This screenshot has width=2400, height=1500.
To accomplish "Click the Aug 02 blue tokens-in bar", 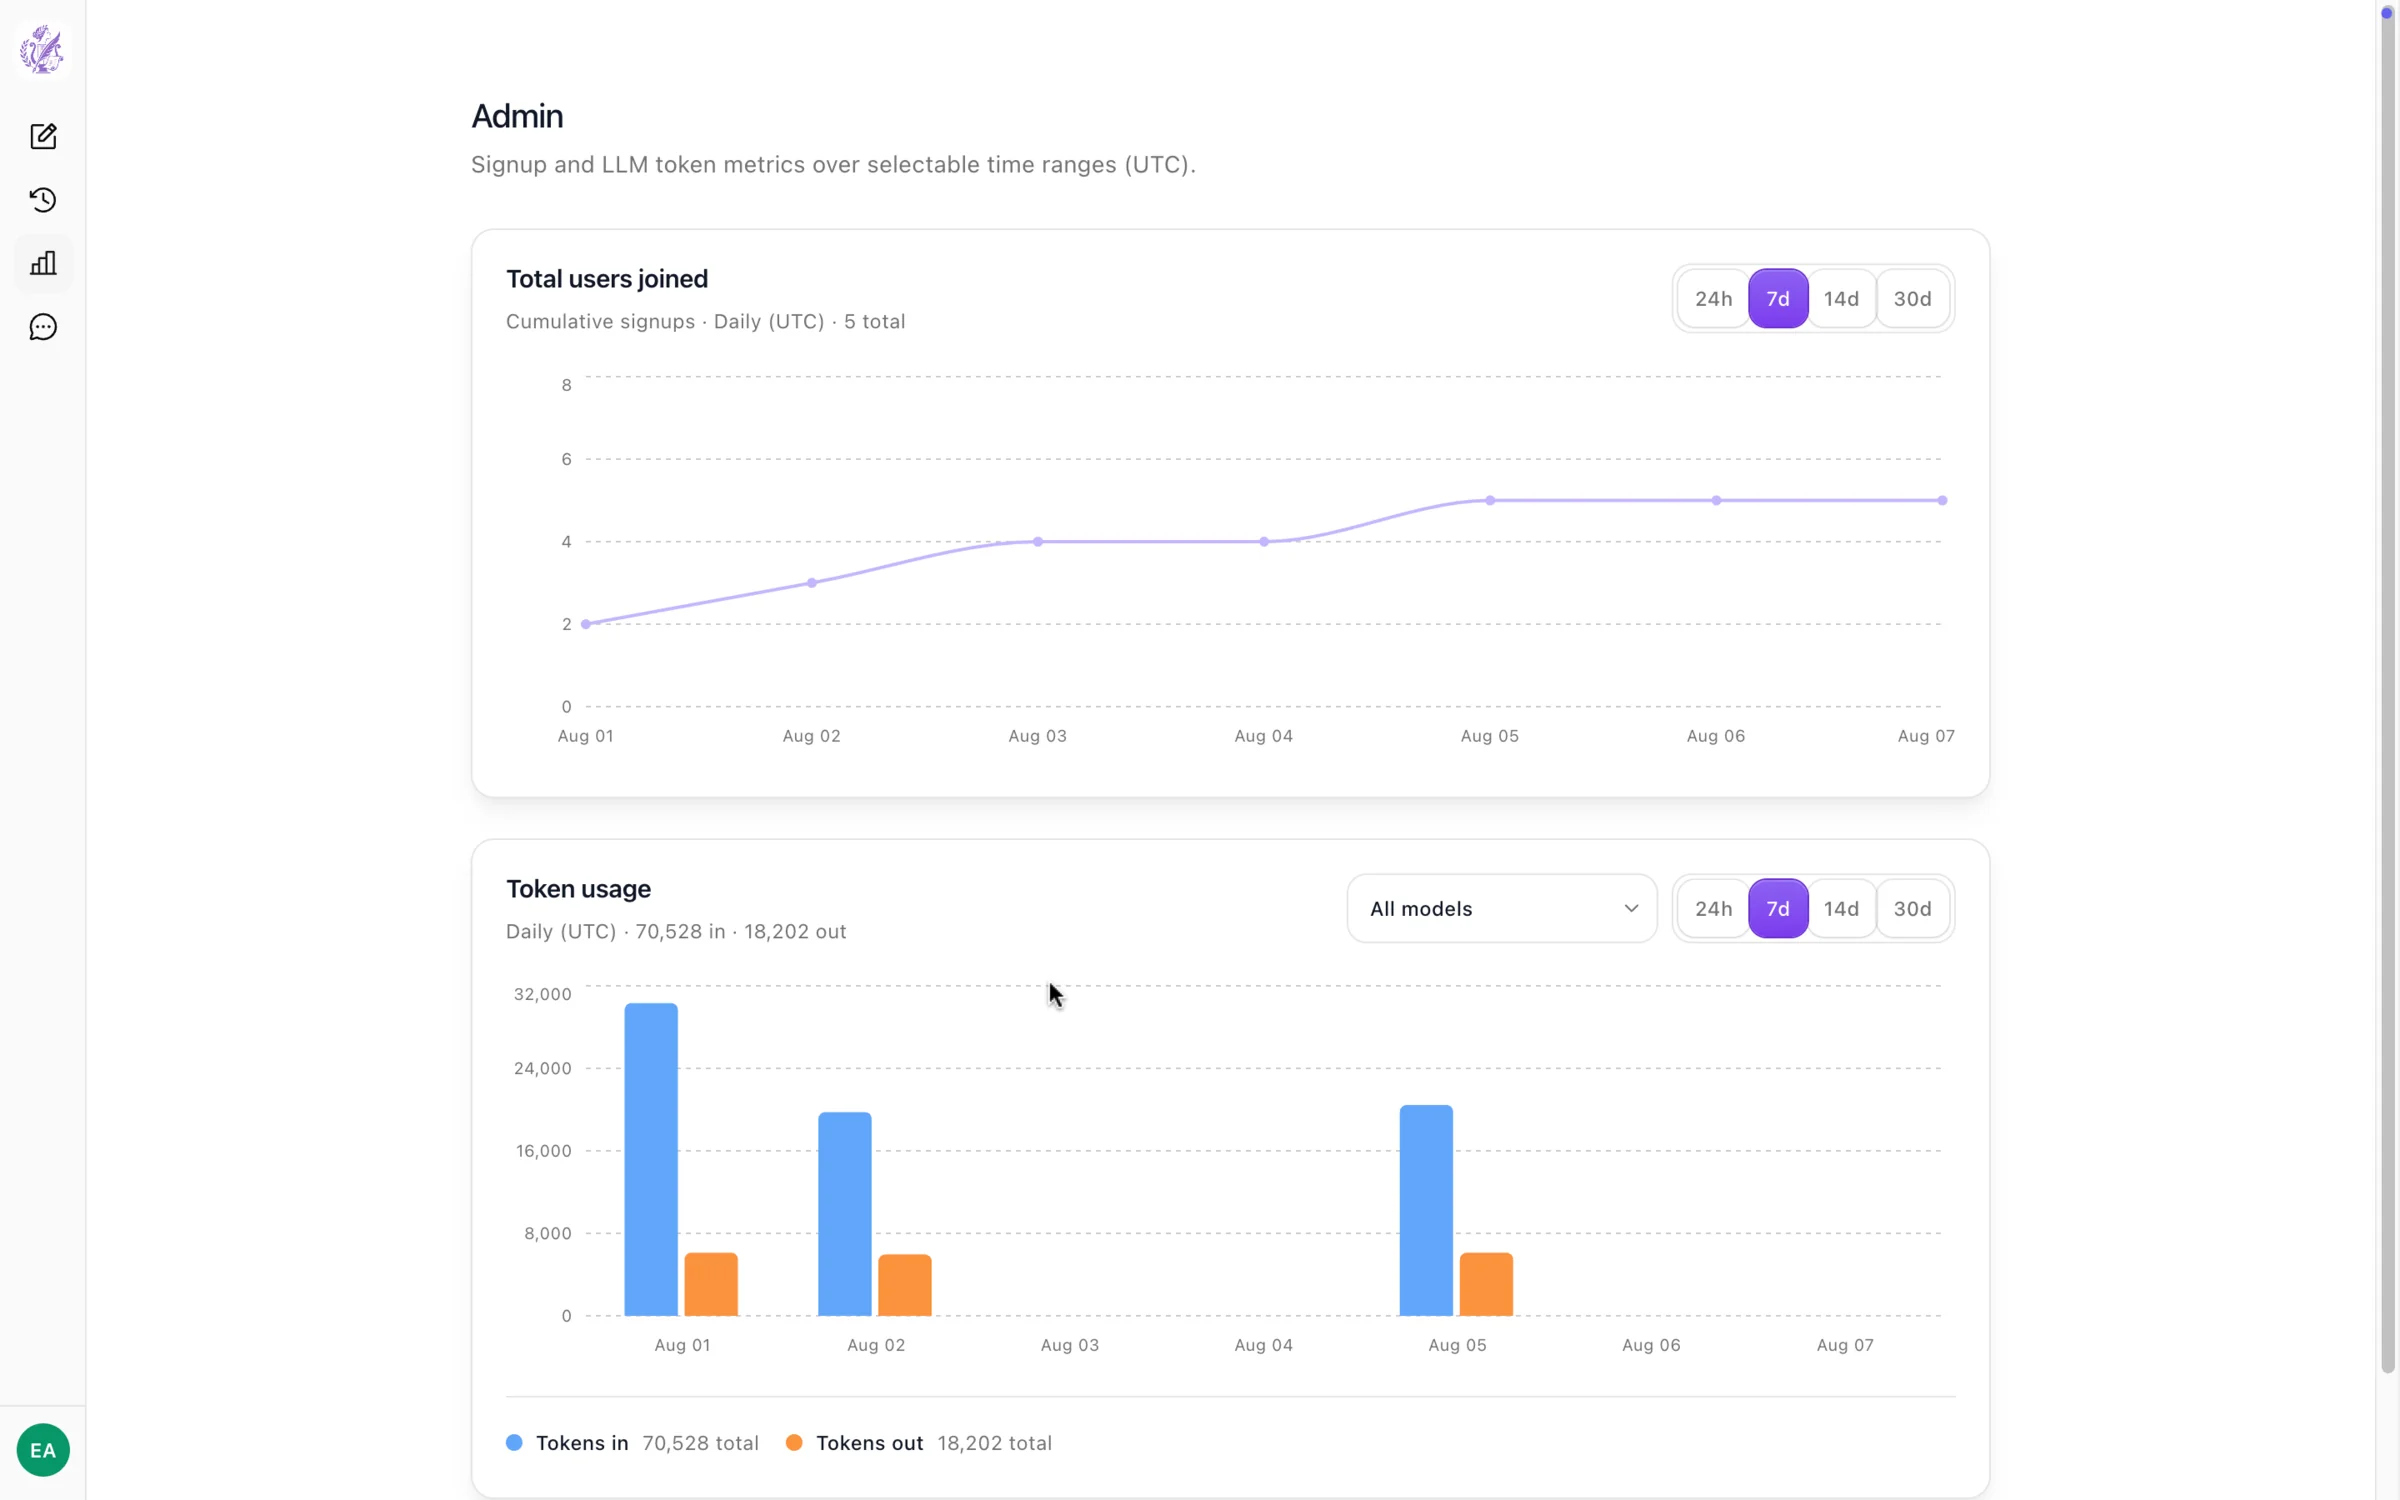I will click(845, 1213).
